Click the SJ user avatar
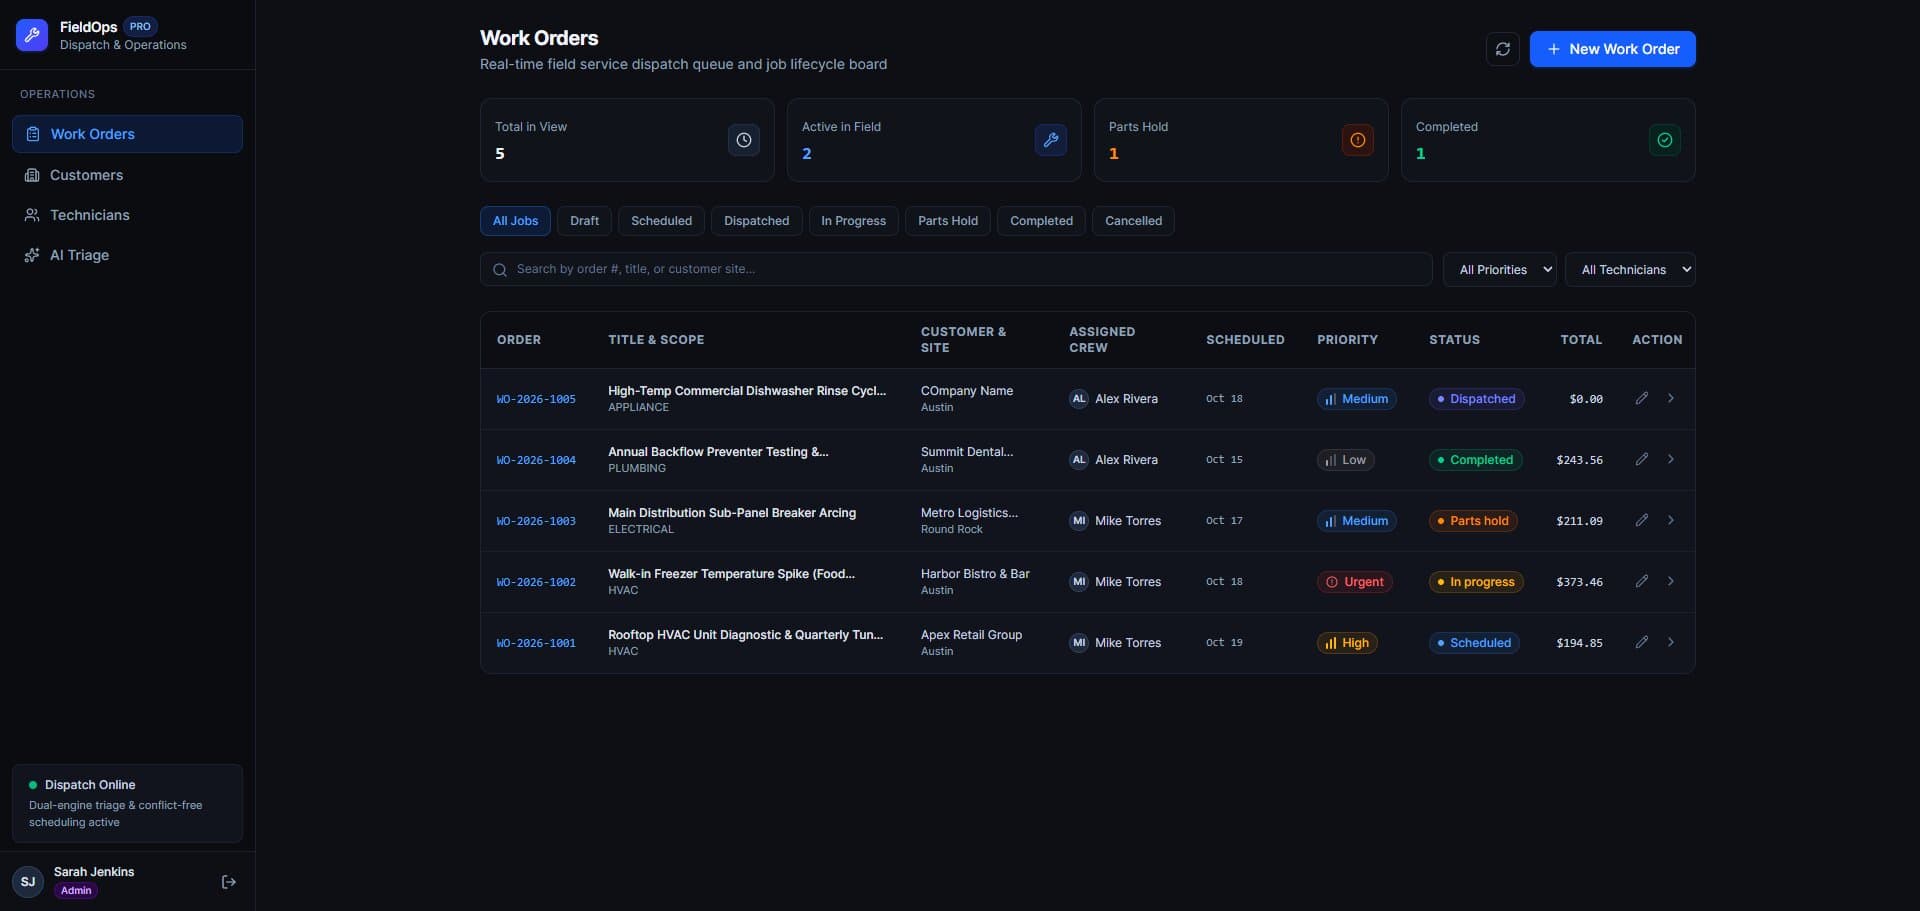This screenshot has height=911, width=1920. (28, 882)
